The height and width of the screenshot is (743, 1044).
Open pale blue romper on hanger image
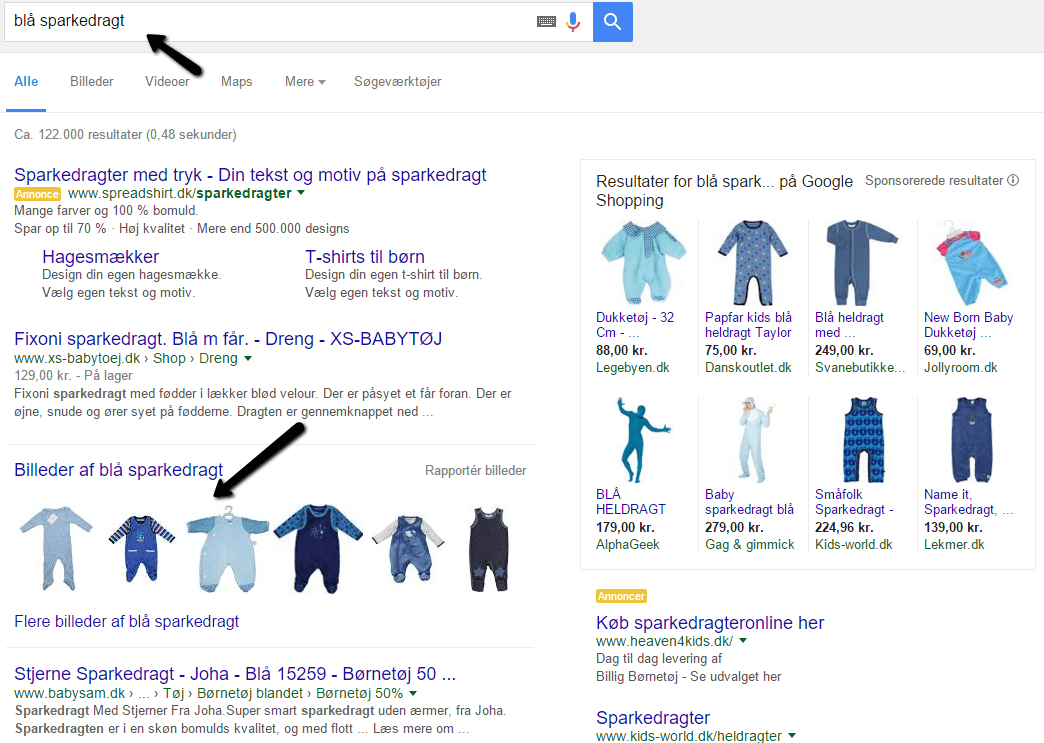click(x=228, y=549)
